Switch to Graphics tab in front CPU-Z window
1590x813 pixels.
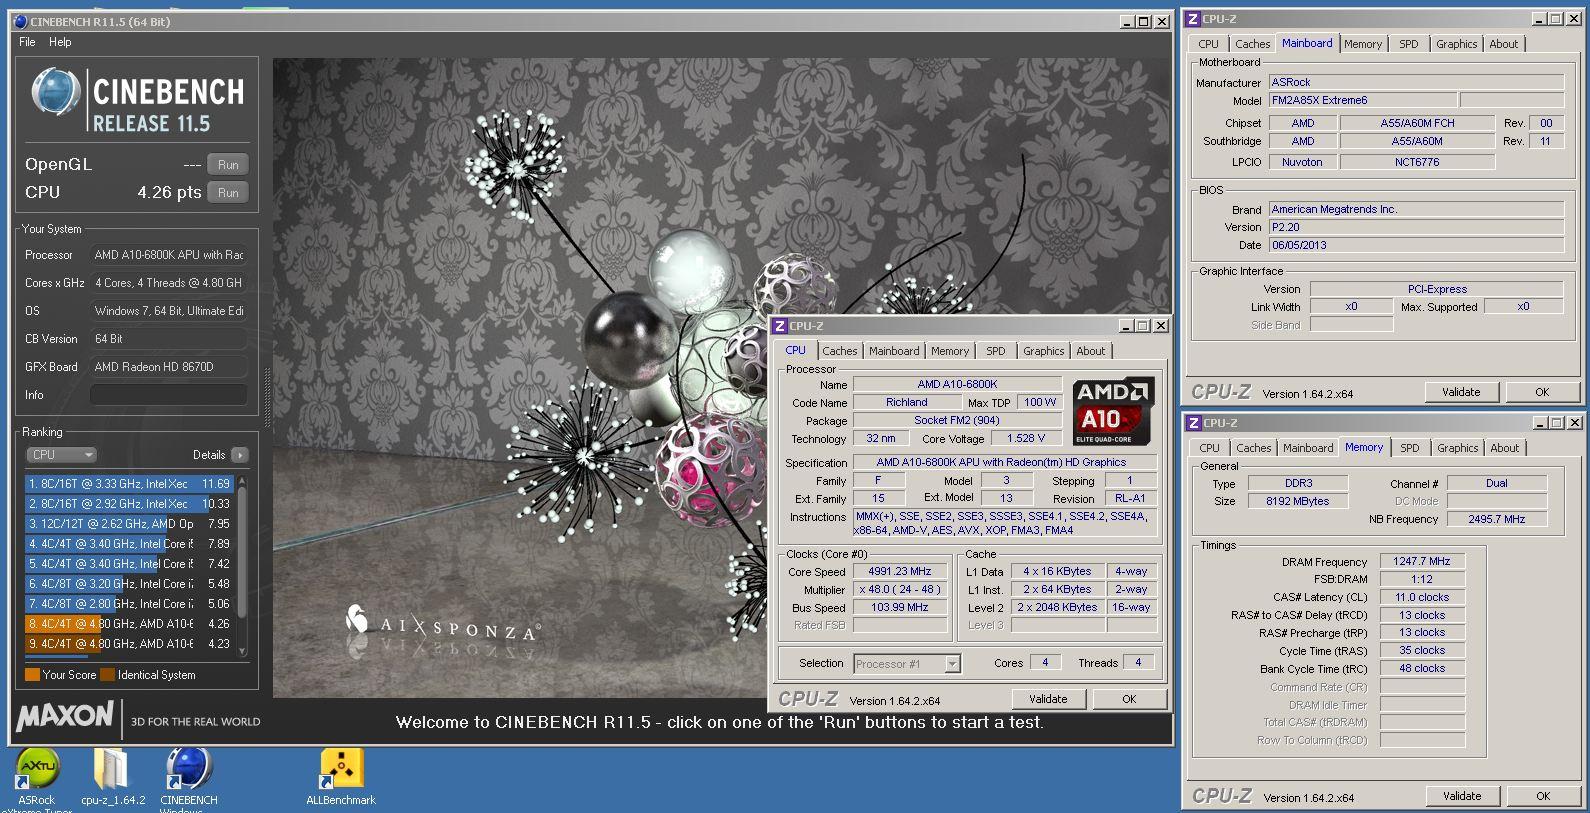(1044, 351)
